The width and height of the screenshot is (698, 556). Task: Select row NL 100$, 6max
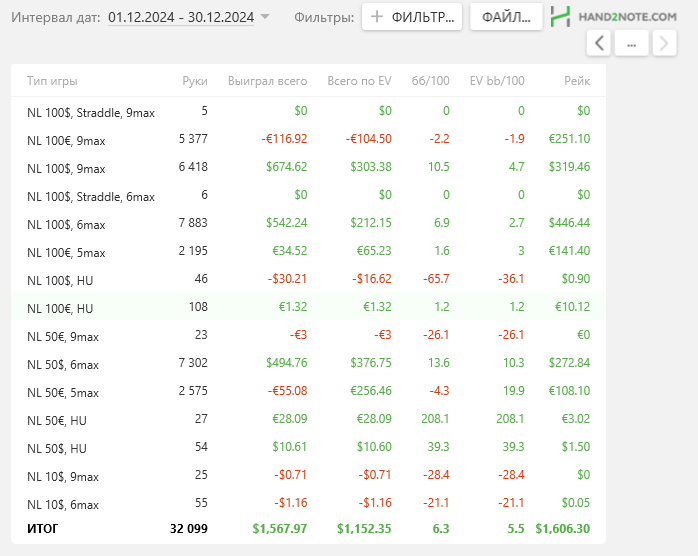tap(308, 223)
